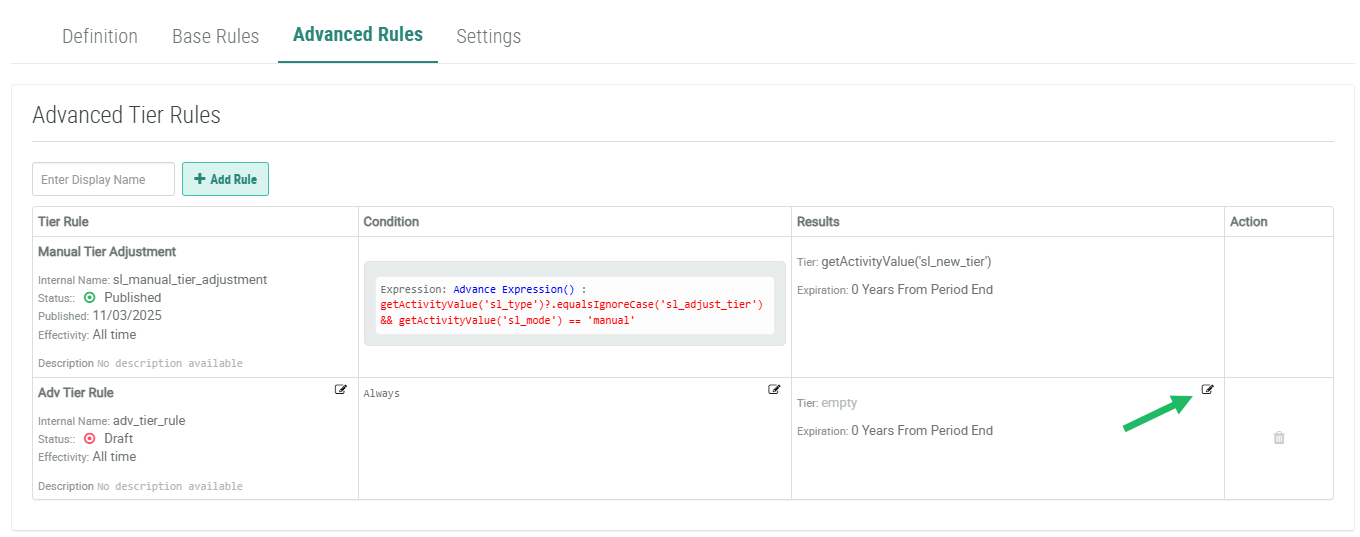Switch to the Base Rules tab

[x=215, y=37]
